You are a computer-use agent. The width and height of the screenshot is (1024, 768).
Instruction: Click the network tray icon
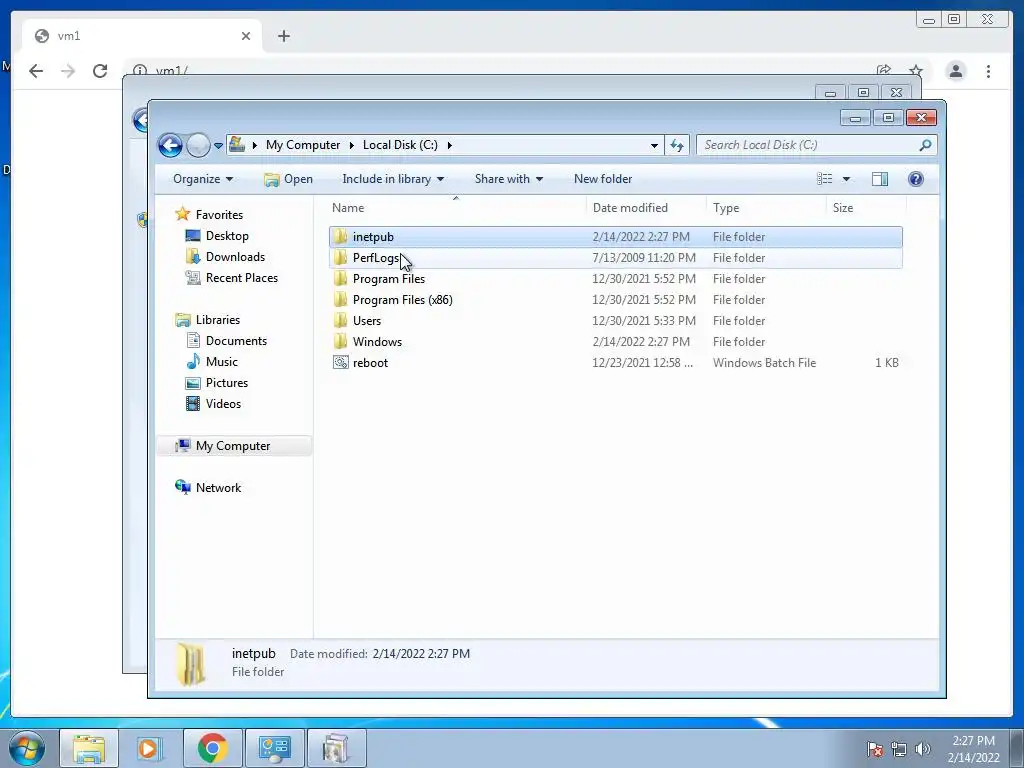pos(899,749)
